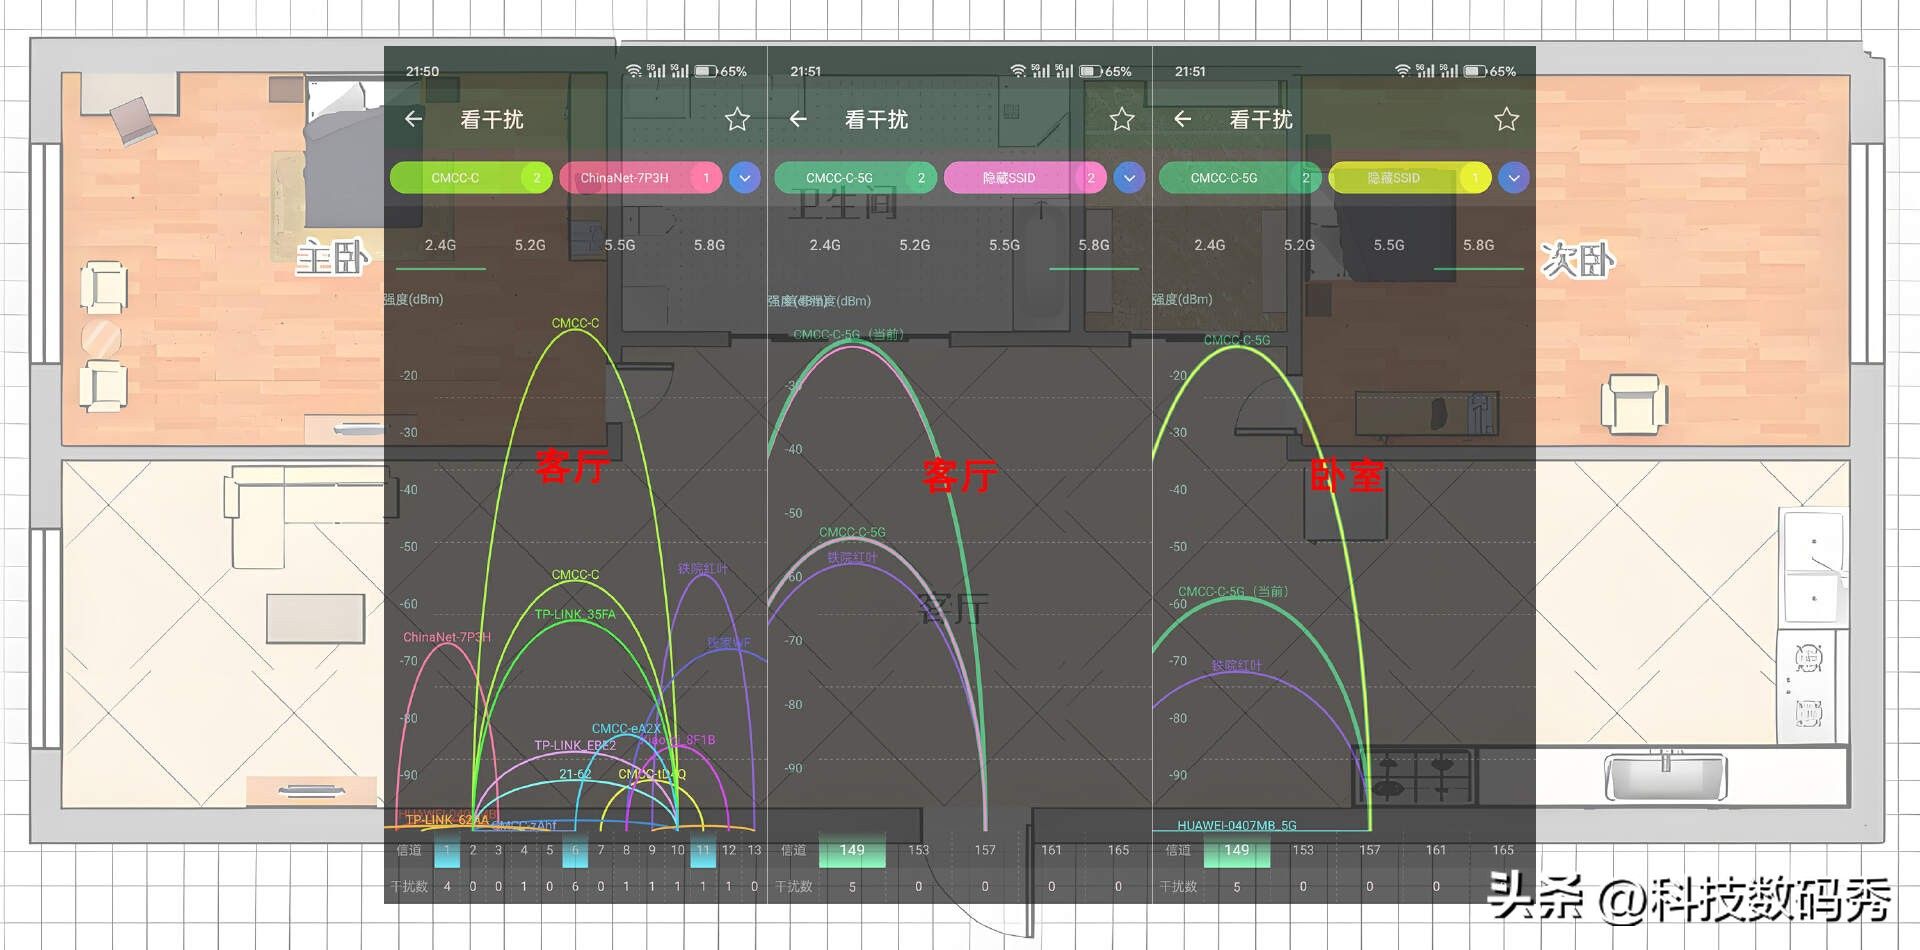The image size is (1920, 950).
Task: Toggle yellow 隐藏SSID chip in the right screen
Action: click(x=1410, y=178)
